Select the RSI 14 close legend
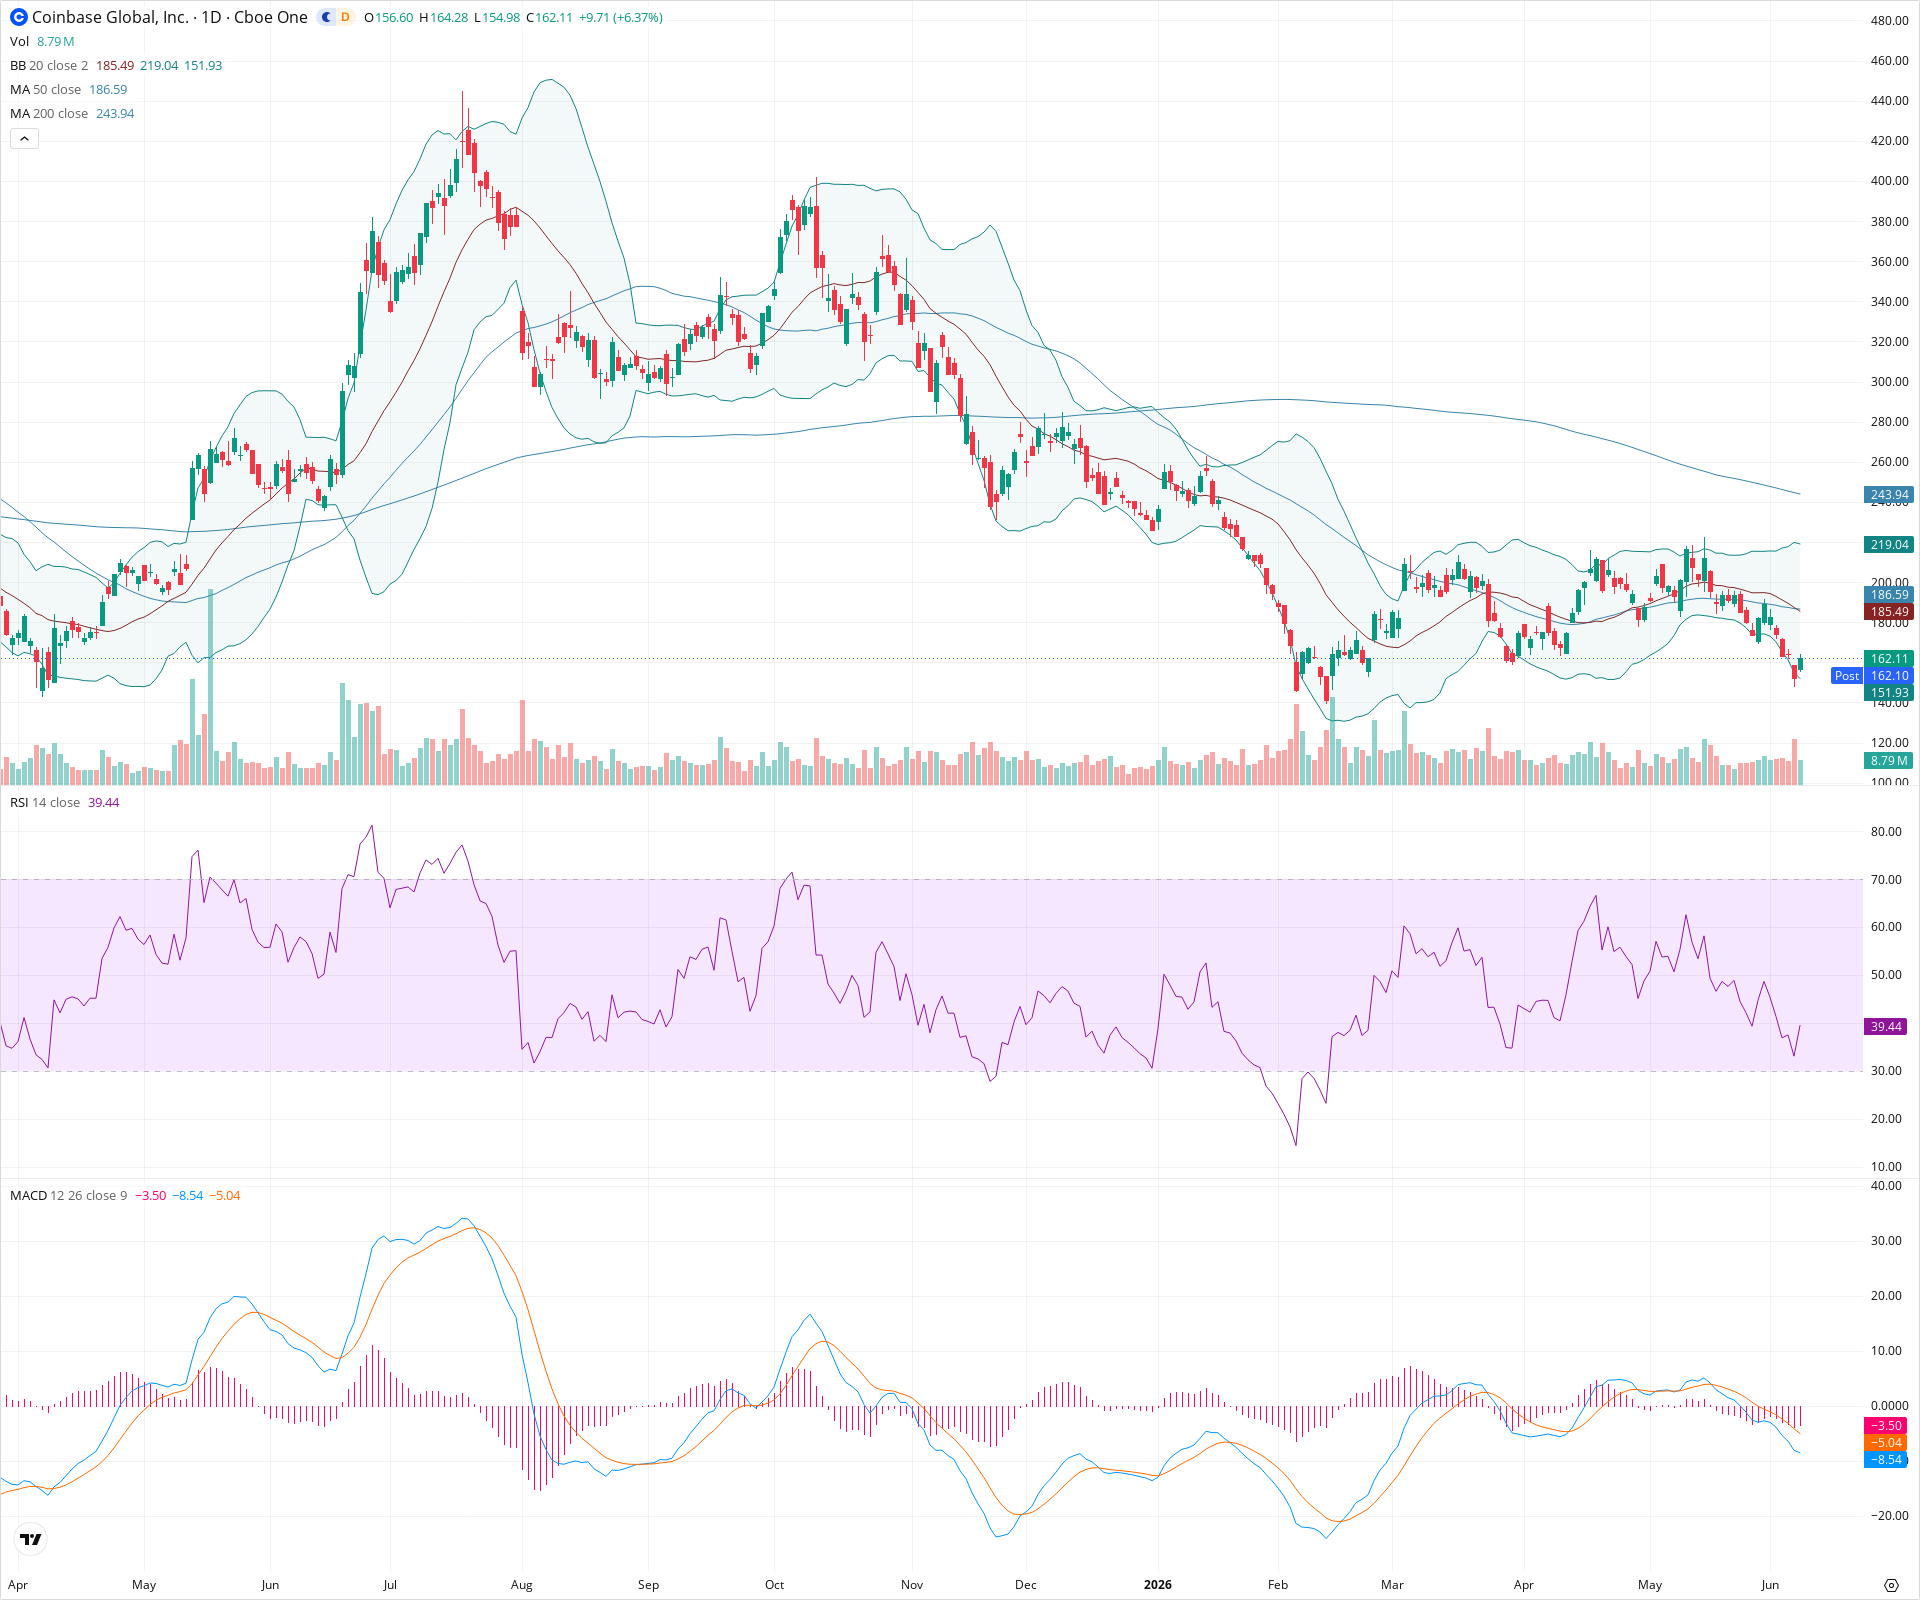The width and height of the screenshot is (1920, 1600). click(45, 803)
